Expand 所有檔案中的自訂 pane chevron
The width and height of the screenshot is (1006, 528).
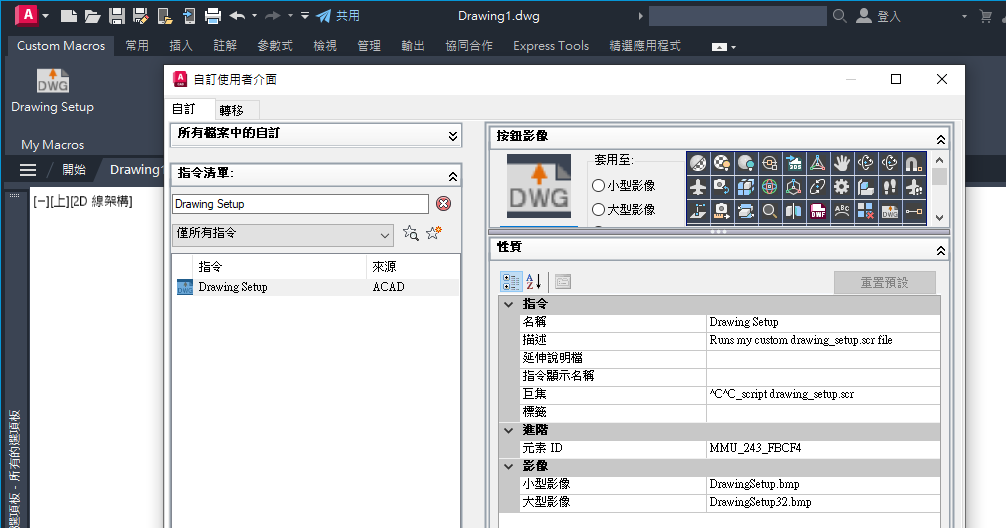pyautogui.click(x=453, y=135)
